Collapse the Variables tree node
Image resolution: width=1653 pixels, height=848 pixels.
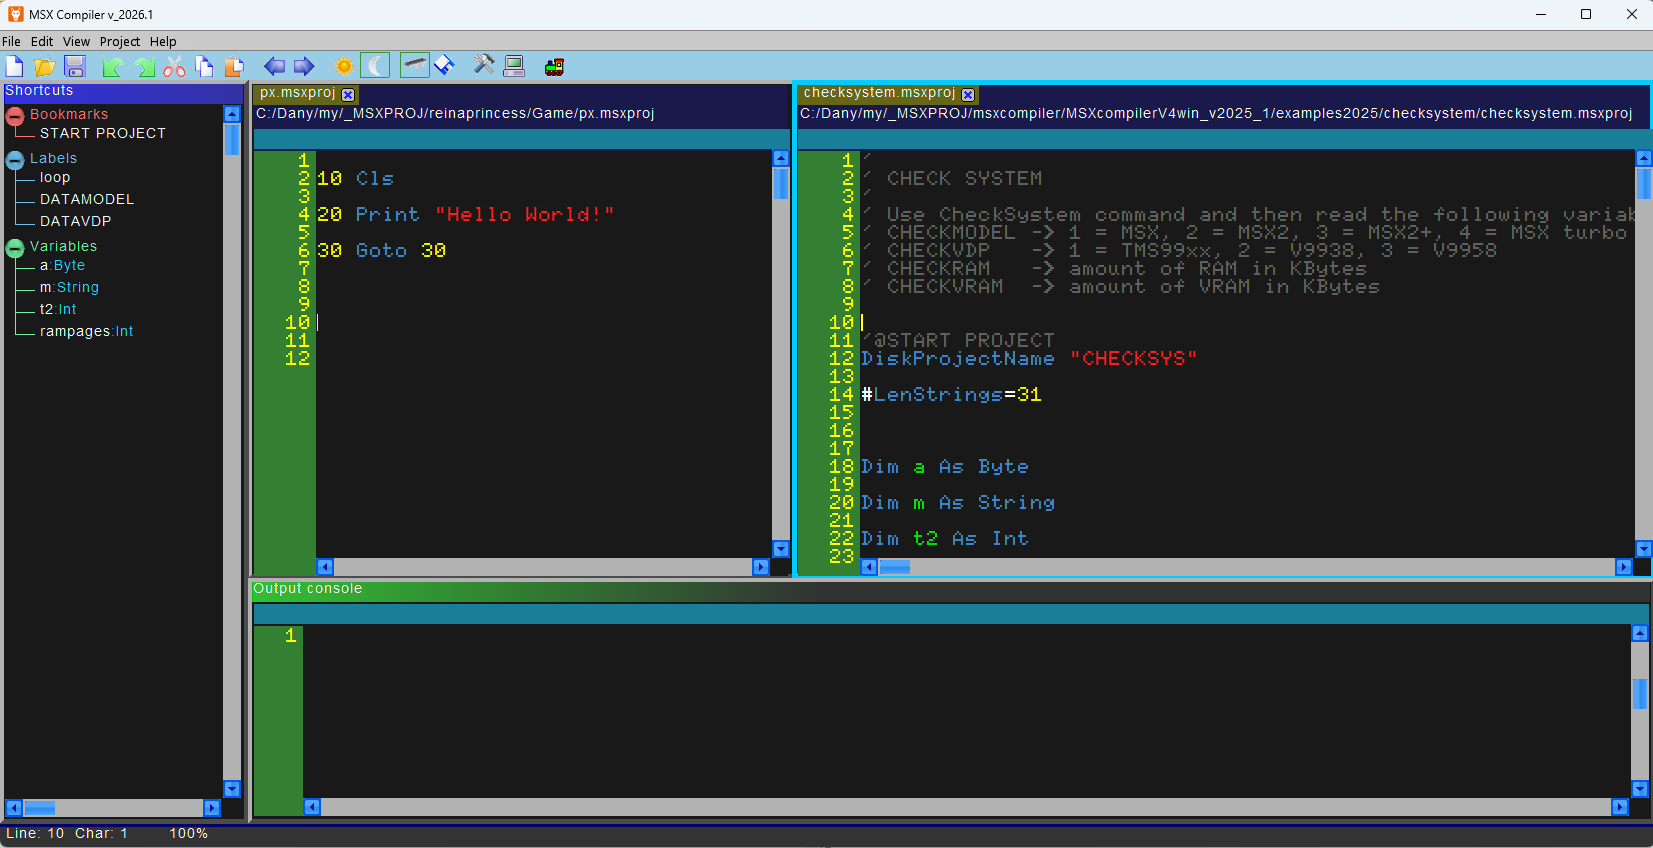coord(15,247)
